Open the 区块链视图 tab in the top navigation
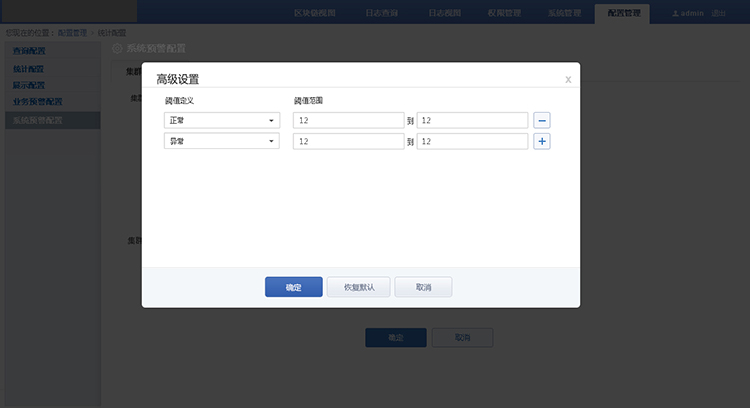The image size is (750, 408). click(314, 13)
